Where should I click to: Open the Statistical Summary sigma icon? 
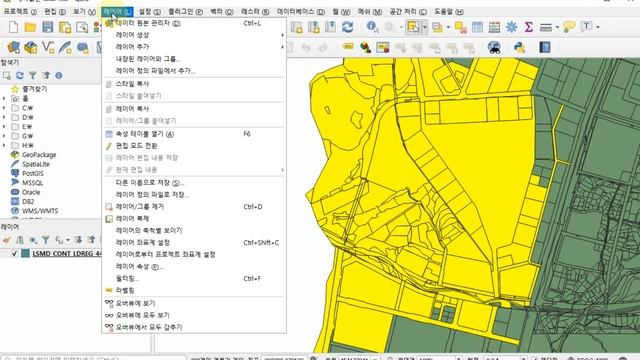[529, 27]
